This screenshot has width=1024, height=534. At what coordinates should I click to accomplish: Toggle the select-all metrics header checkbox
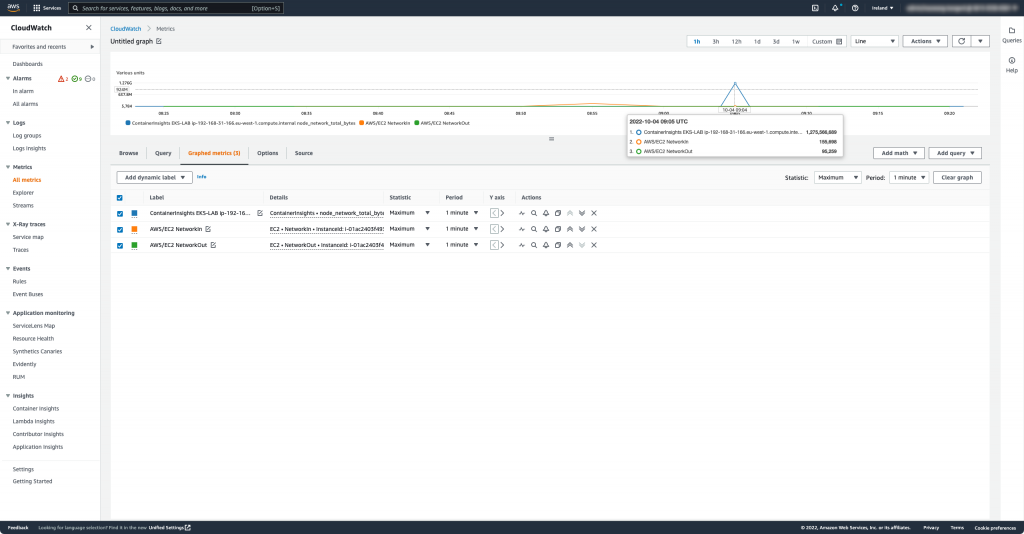[120, 198]
